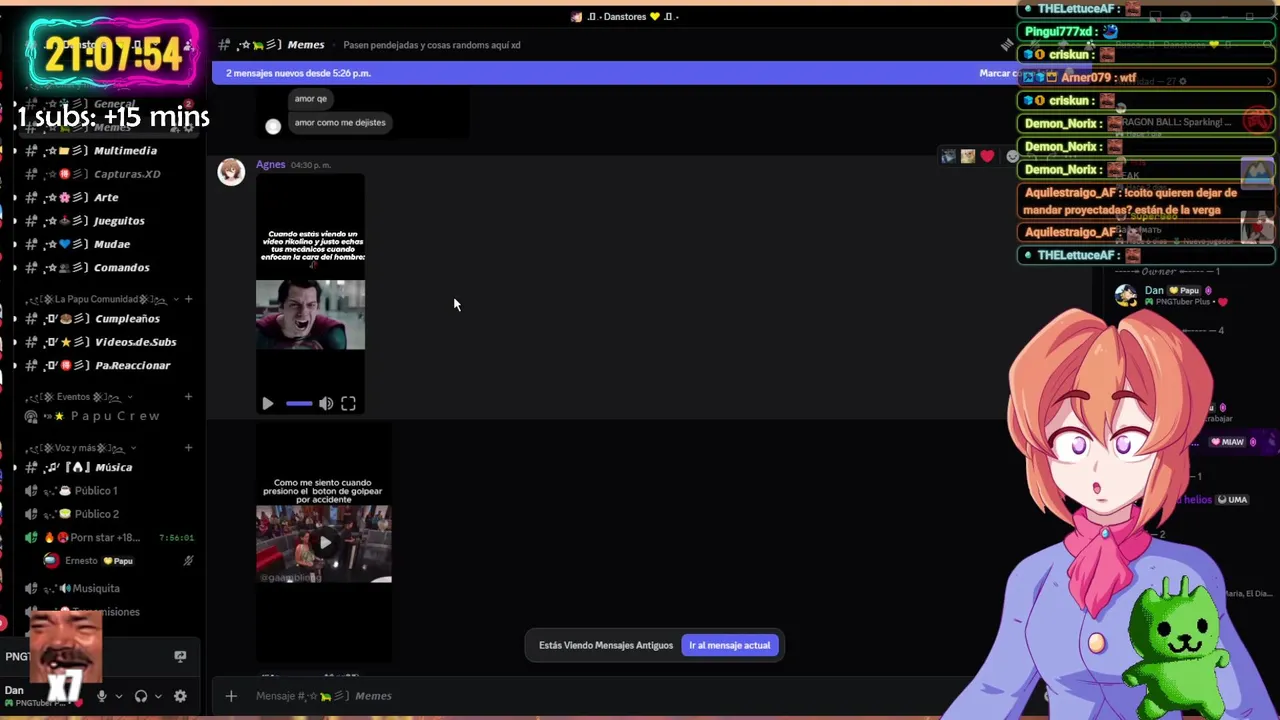The height and width of the screenshot is (720, 1280).
Task: Add channel to Eventos category
Action: 188,397
